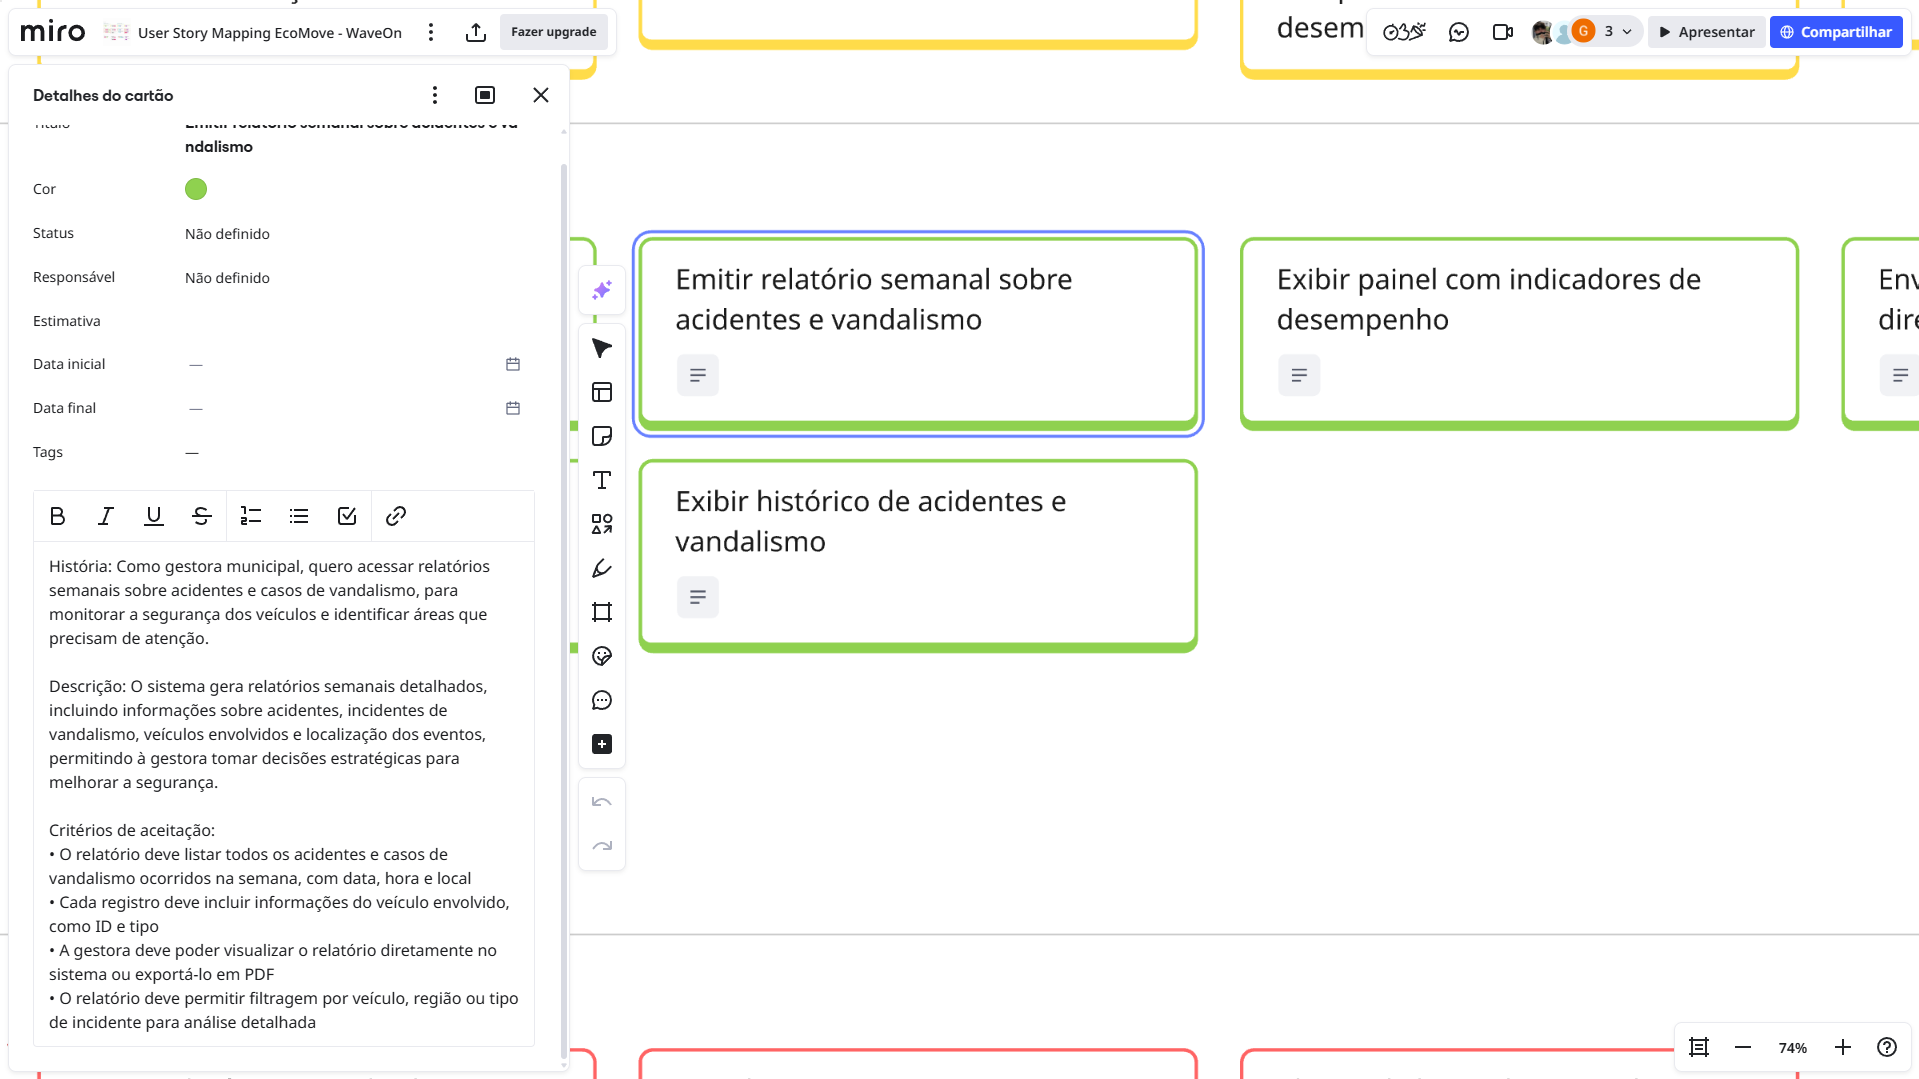Screen dimensions: 1919x1079
Task: Click the green card color swatch
Action: 196,189
